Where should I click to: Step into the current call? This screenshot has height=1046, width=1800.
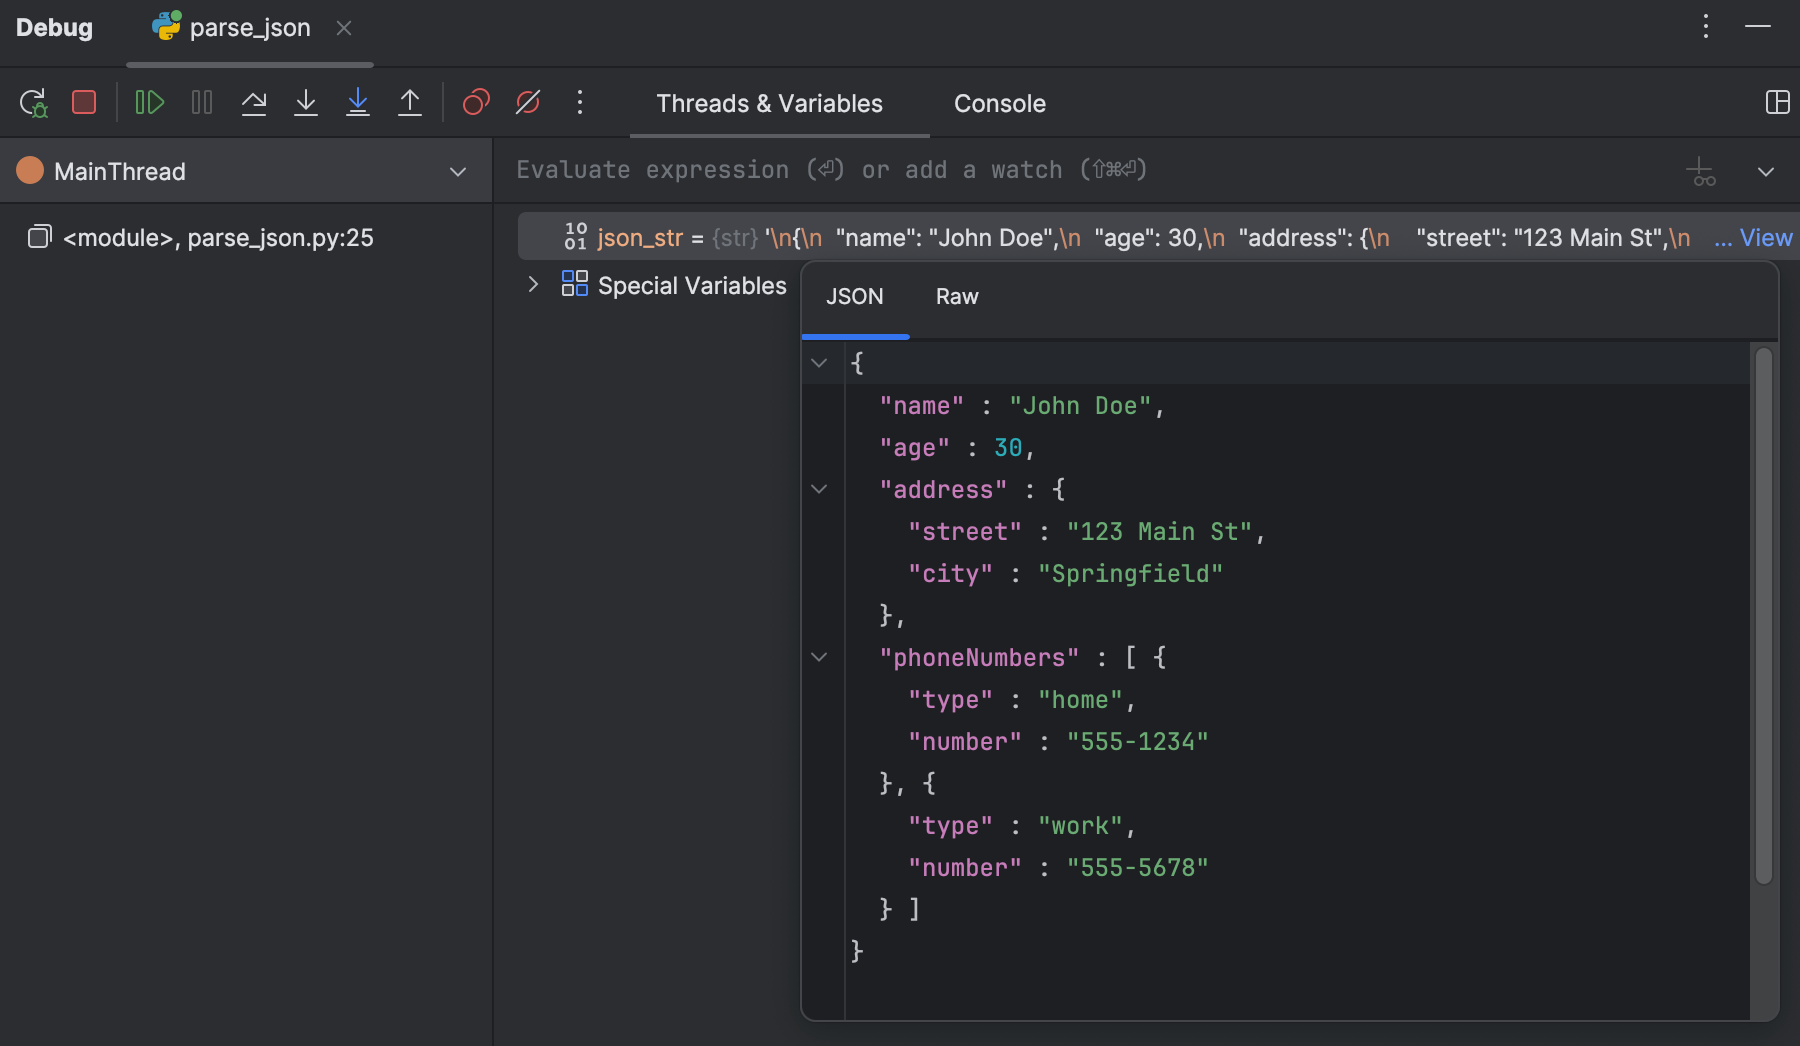pyautogui.click(x=306, y=102)
